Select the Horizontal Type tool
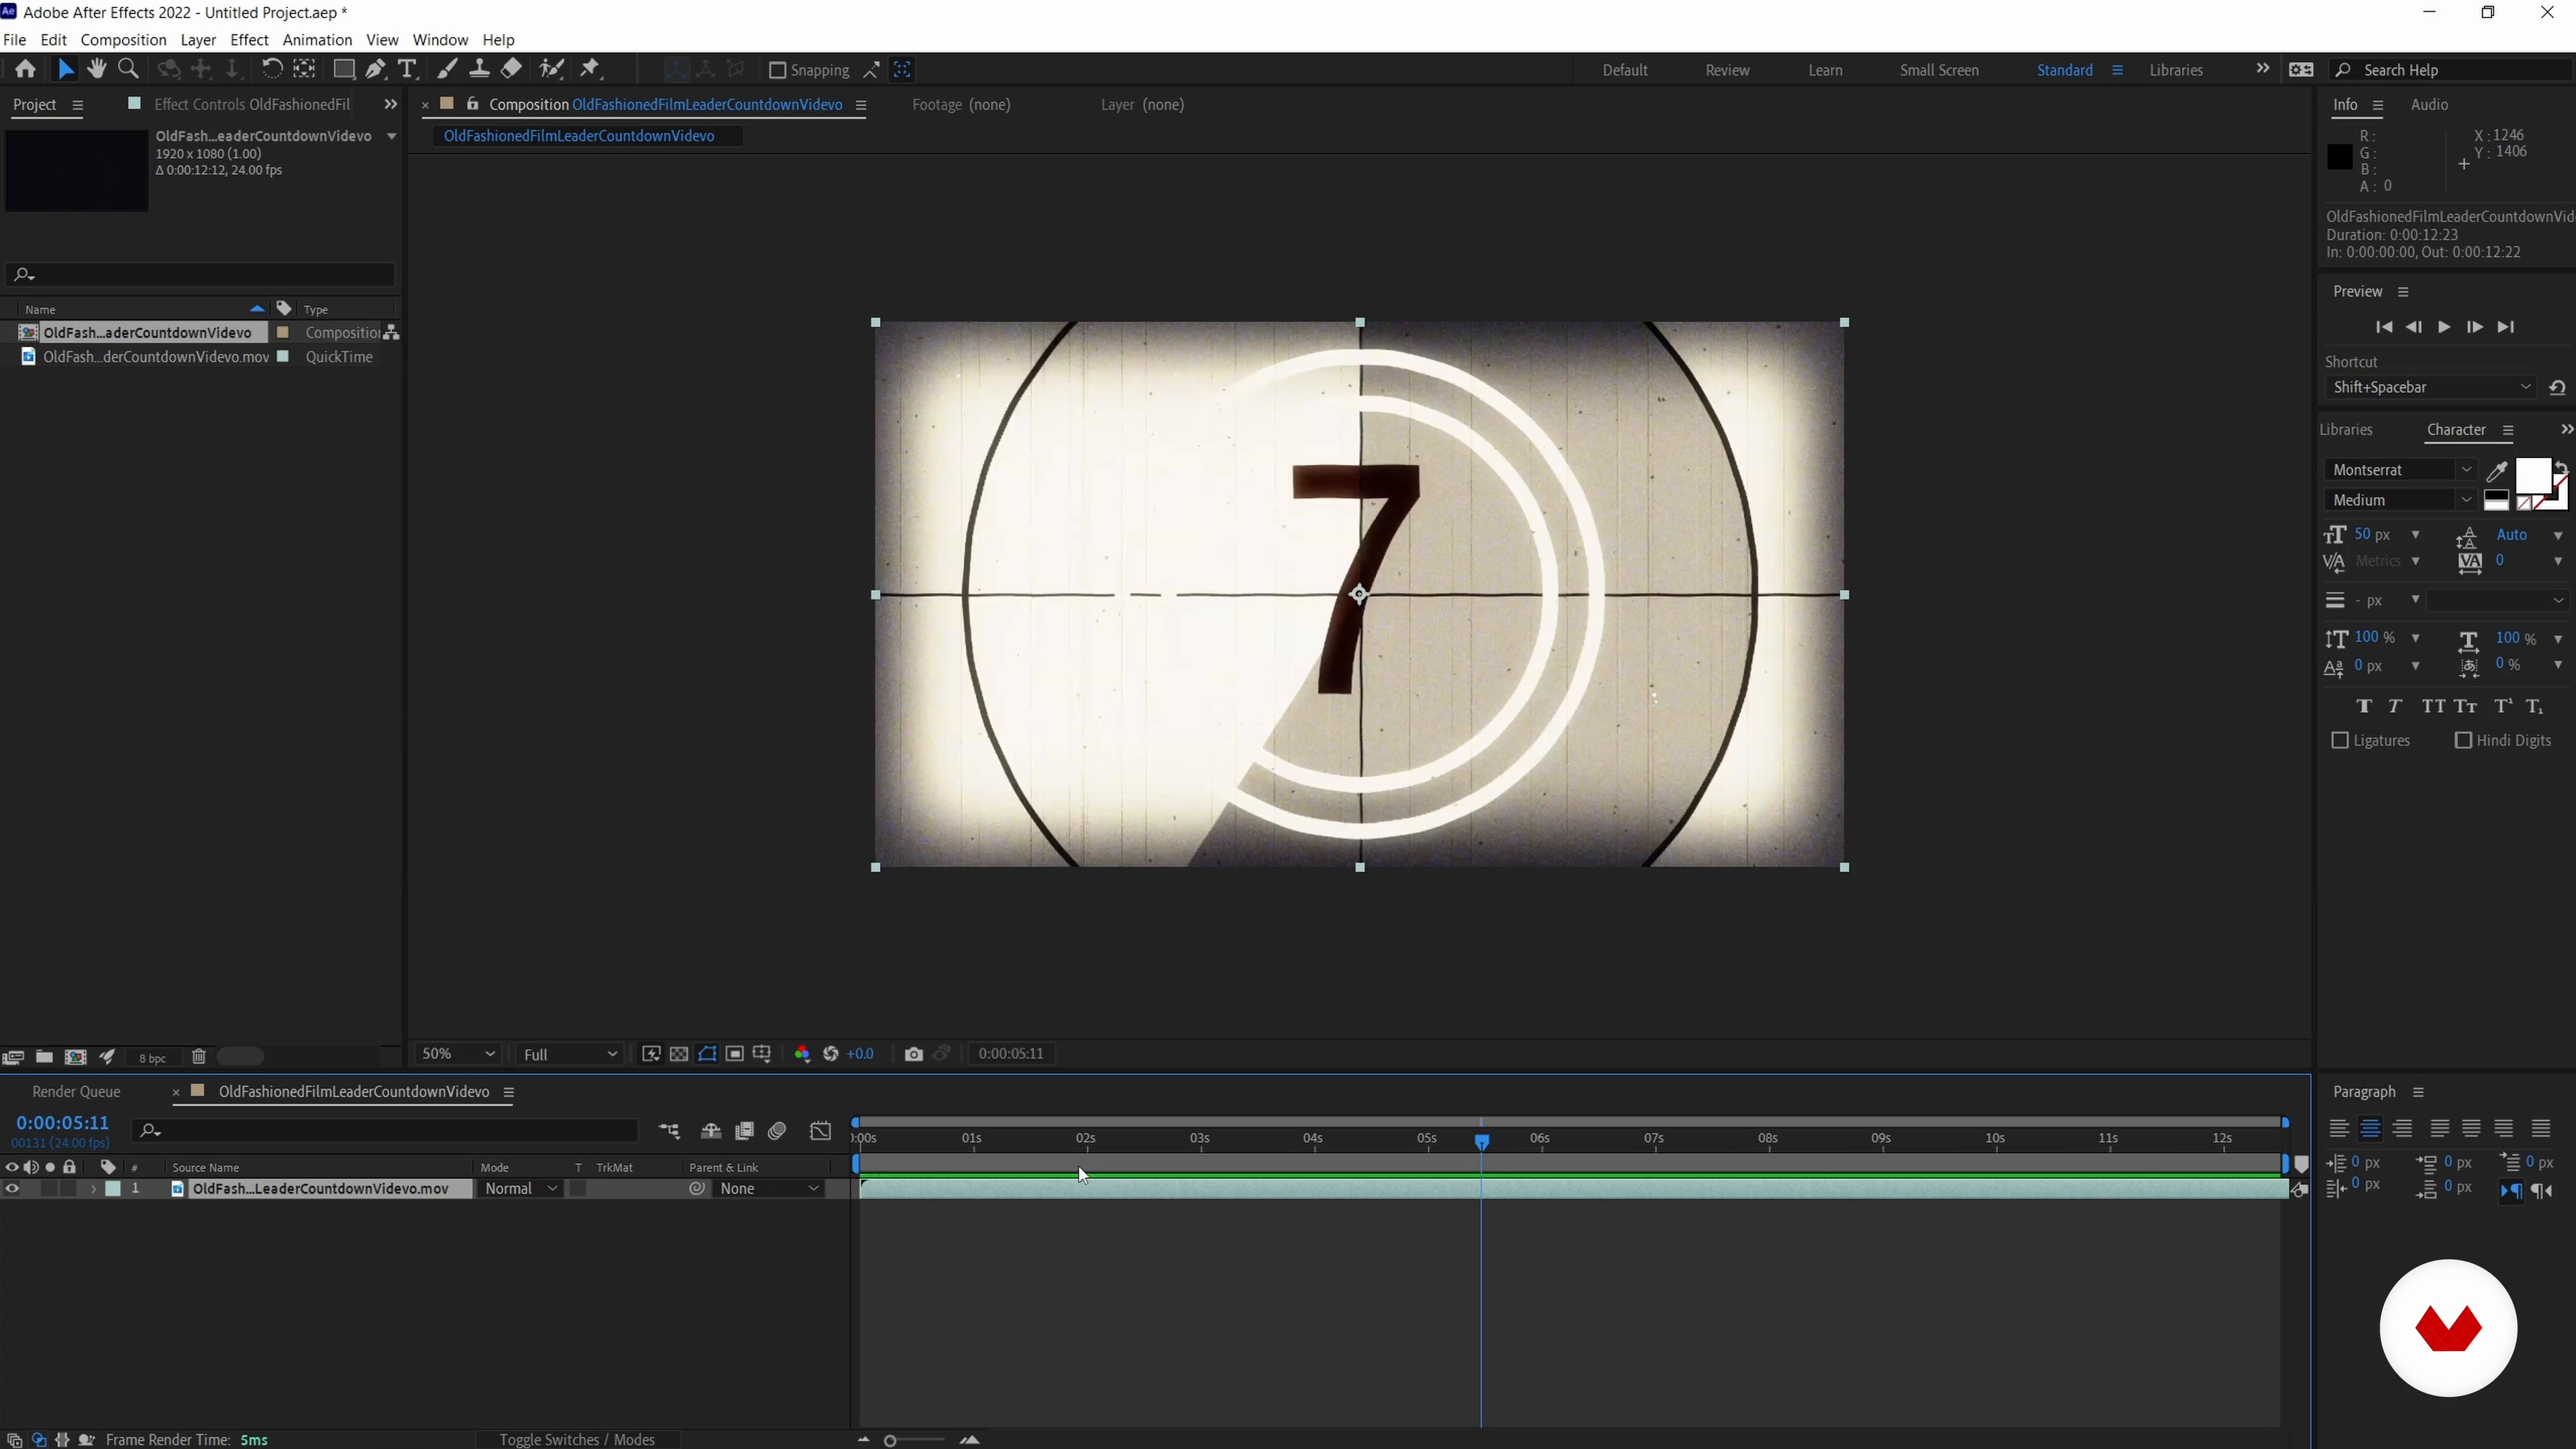This screenshot has width=2576, height=1449. (x=407, y=69)
